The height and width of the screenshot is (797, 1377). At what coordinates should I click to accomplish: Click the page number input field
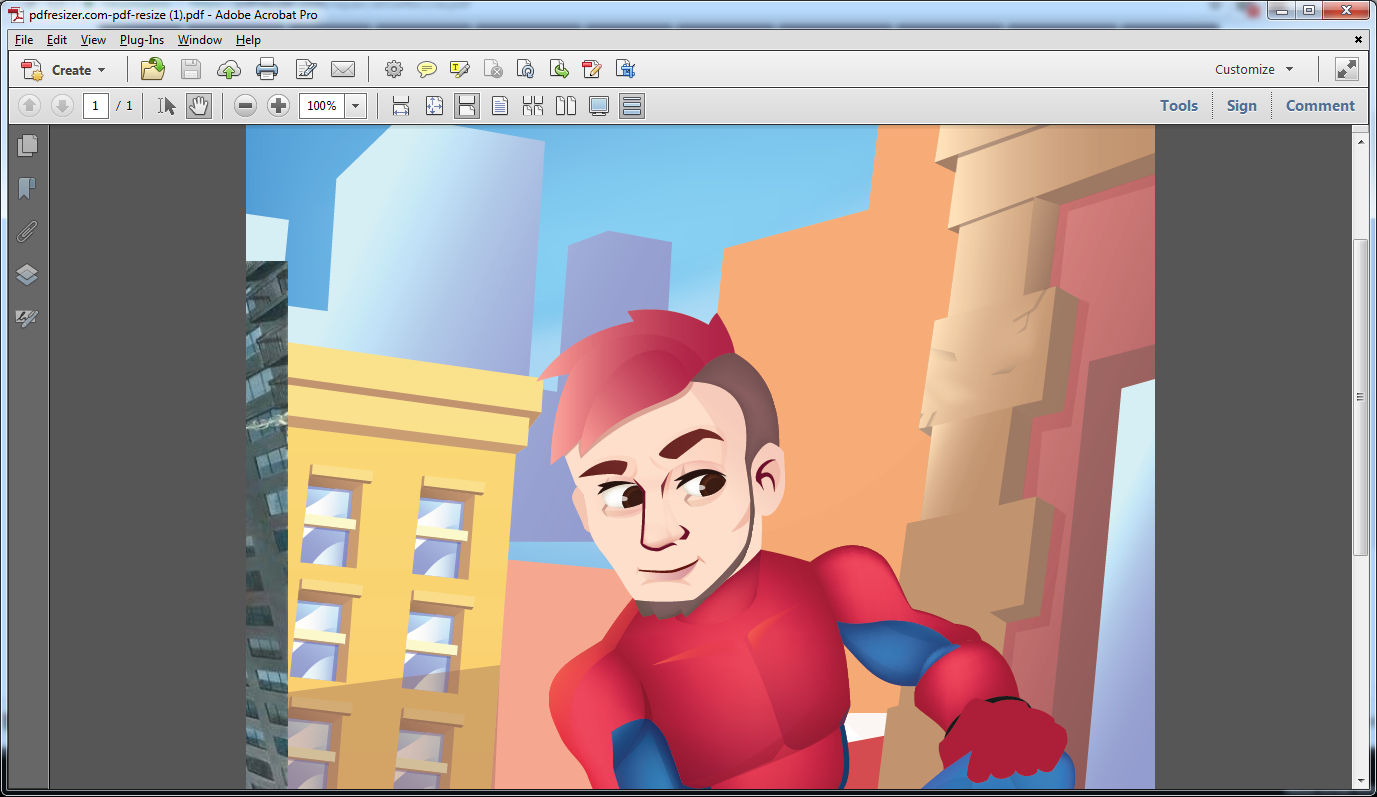pyautogui.click(x=96, y=106)
